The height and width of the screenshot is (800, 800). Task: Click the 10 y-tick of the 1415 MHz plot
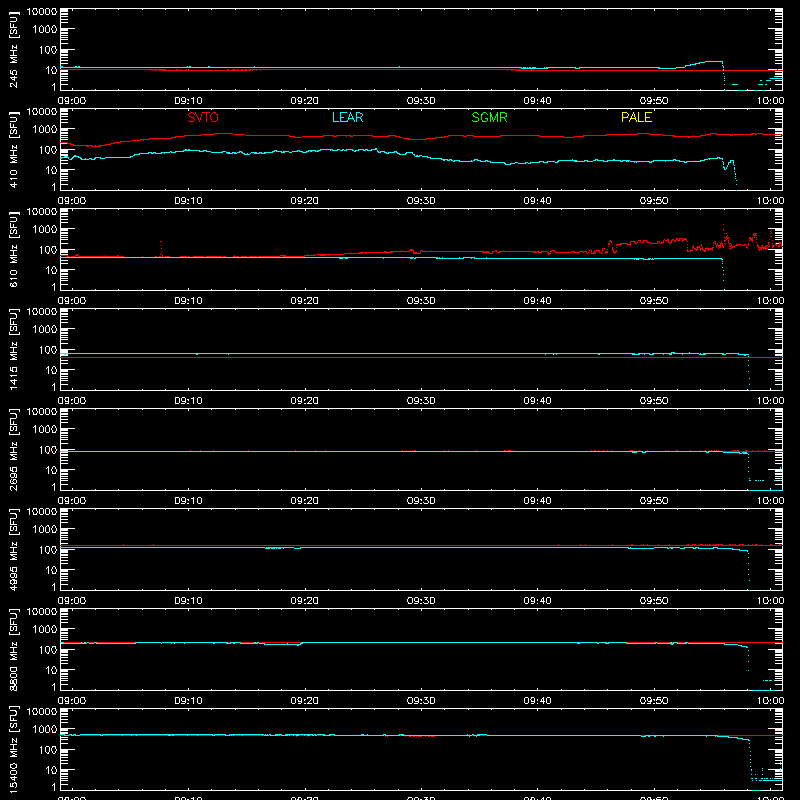click(51, 370)
